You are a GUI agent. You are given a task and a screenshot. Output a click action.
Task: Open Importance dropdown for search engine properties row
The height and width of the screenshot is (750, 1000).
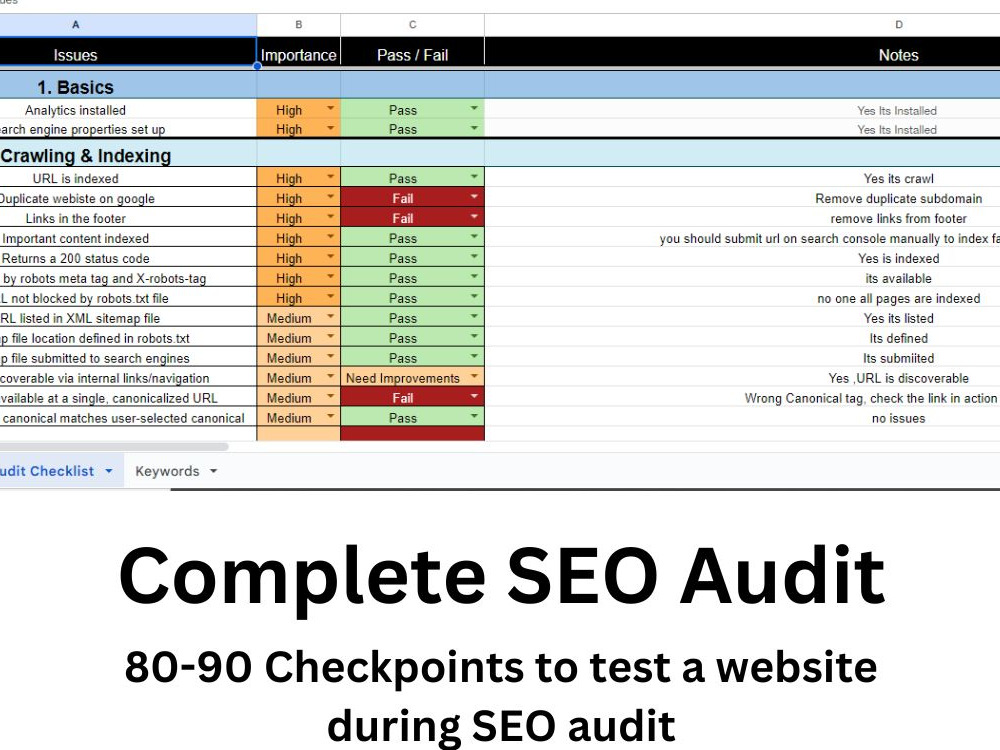330,128
